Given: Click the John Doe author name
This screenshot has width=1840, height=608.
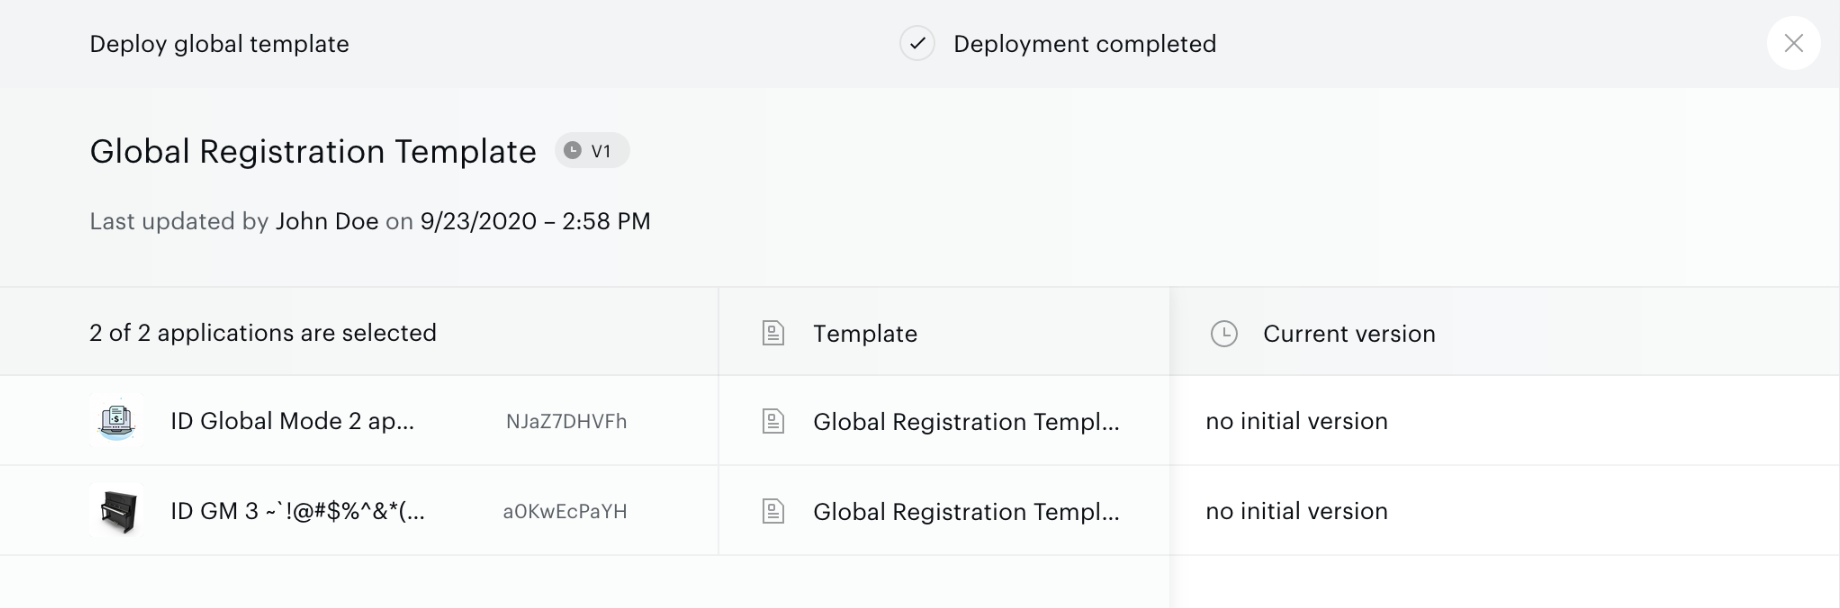Looking at the screenshot, I should coord(327,221).
